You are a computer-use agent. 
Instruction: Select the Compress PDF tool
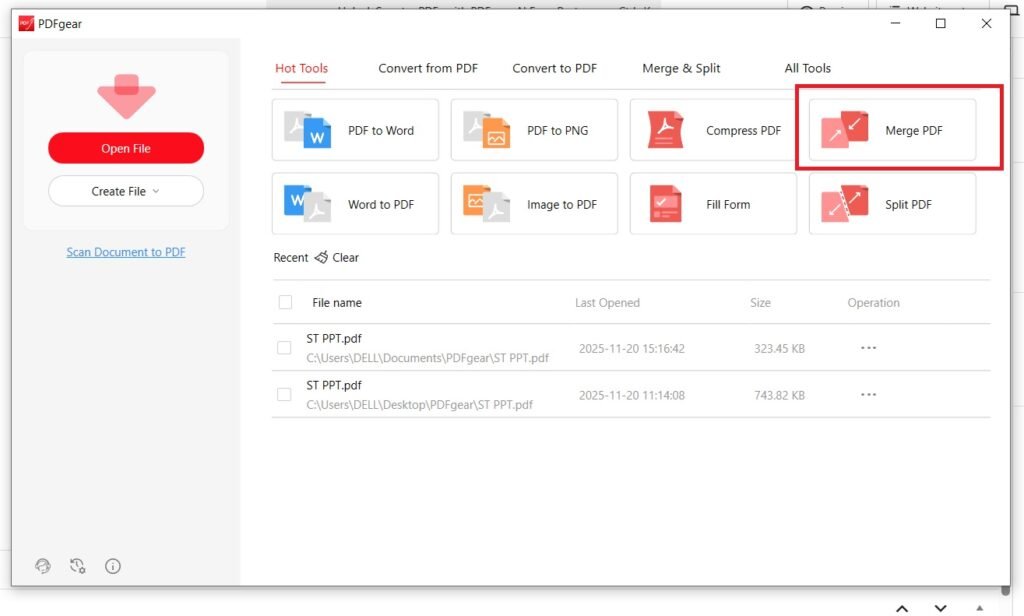(713, 130)
